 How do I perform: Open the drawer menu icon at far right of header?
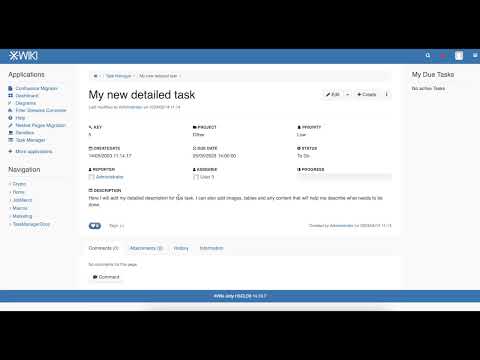click(475, 56)
